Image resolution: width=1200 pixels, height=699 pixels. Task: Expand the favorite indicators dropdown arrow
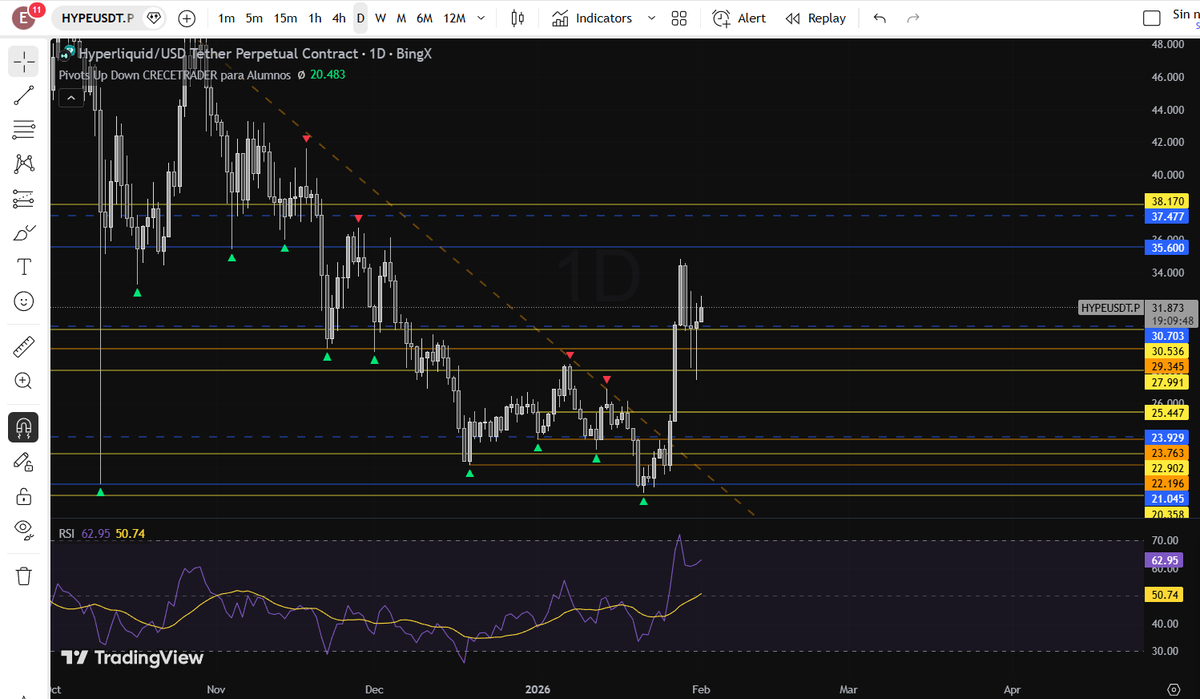point(651,18)
